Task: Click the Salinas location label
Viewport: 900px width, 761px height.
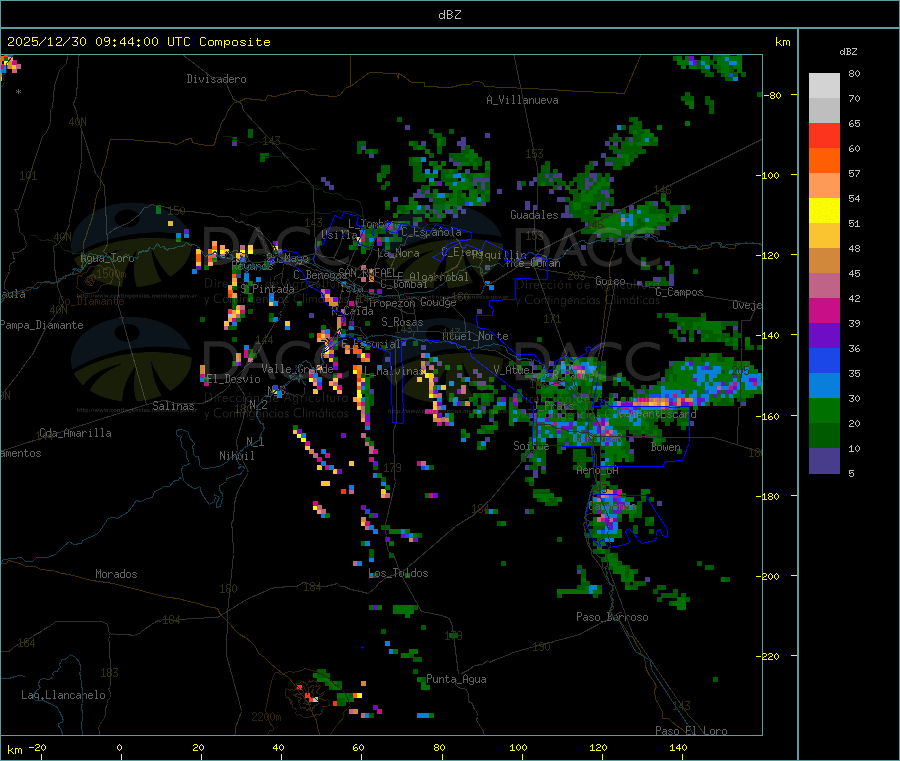Action: tap(173, 406)
